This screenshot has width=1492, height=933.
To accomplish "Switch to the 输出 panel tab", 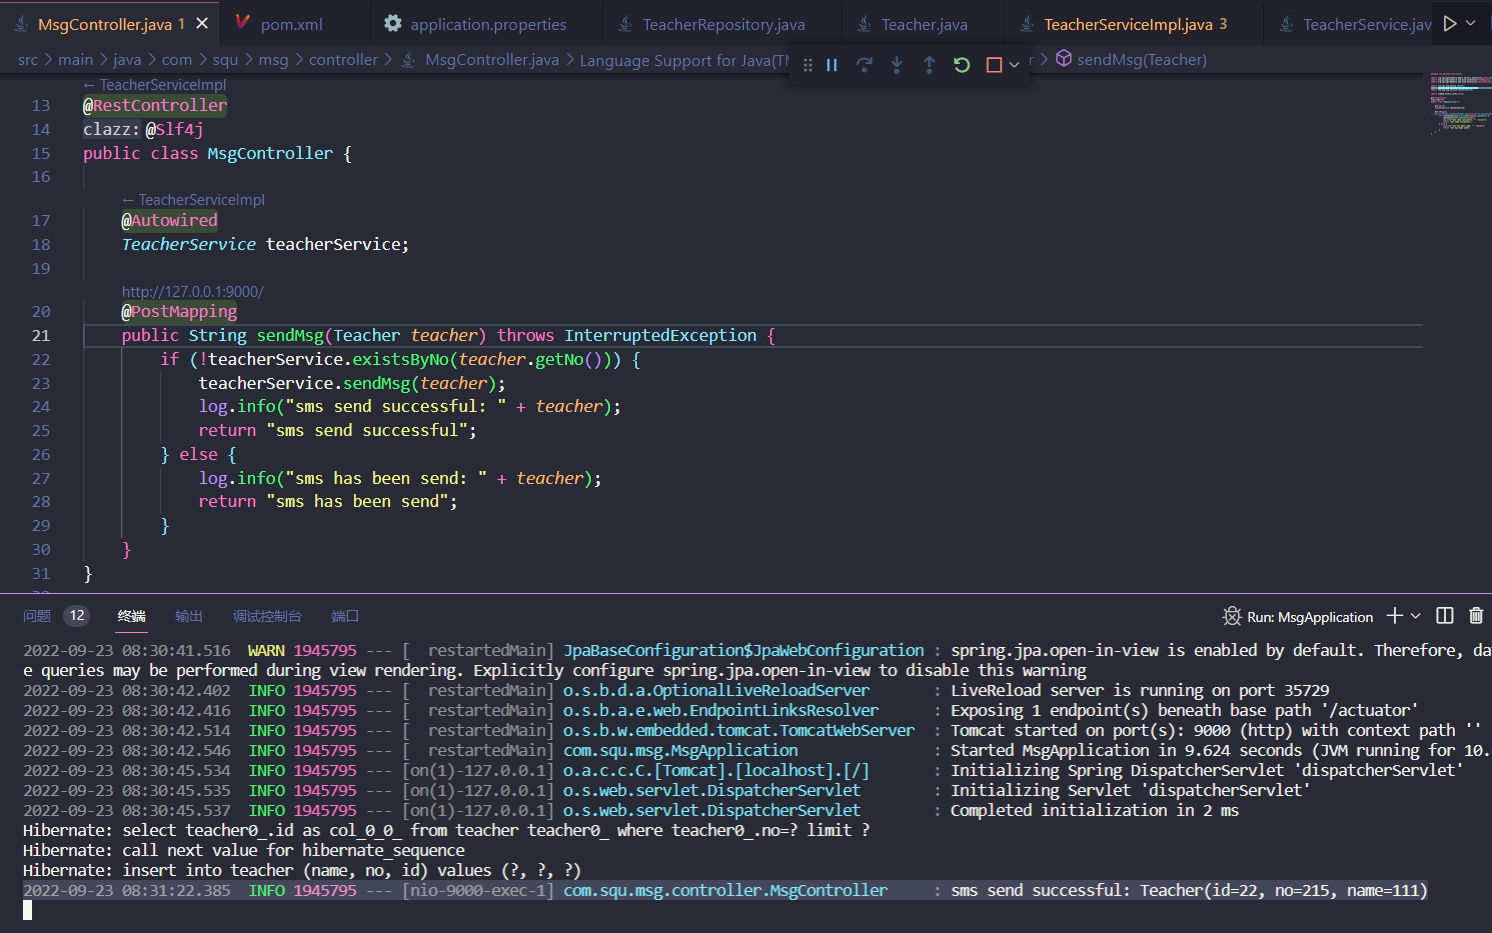I will click(x=189, y=616).
